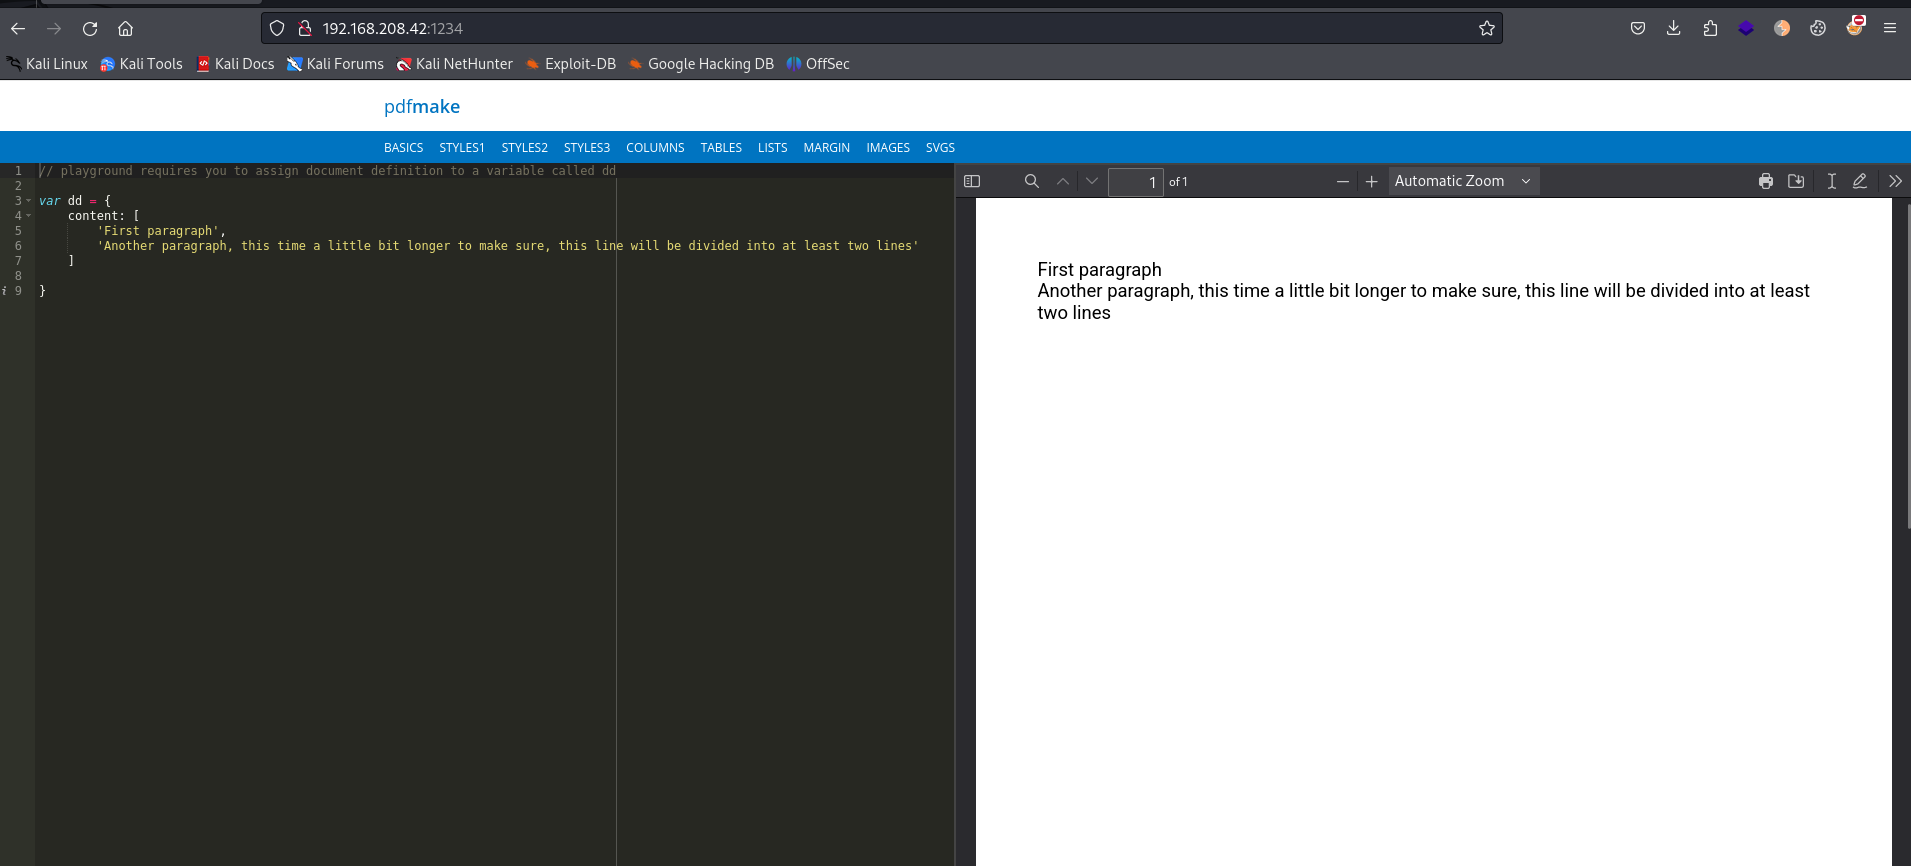Zoom out the PDF preview
Viewport: 1911px width, 866px height.
pos(1343,181)
